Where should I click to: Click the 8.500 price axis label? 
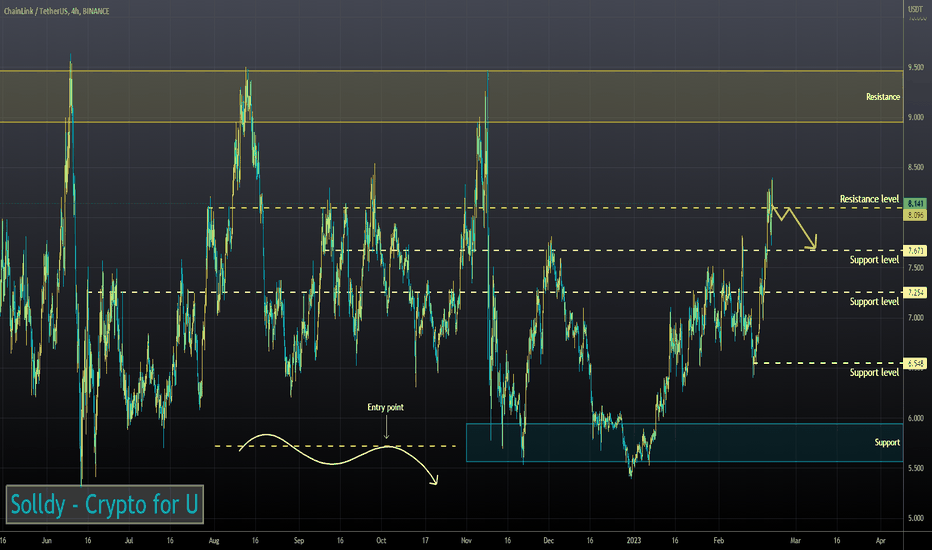click(915, 168)
